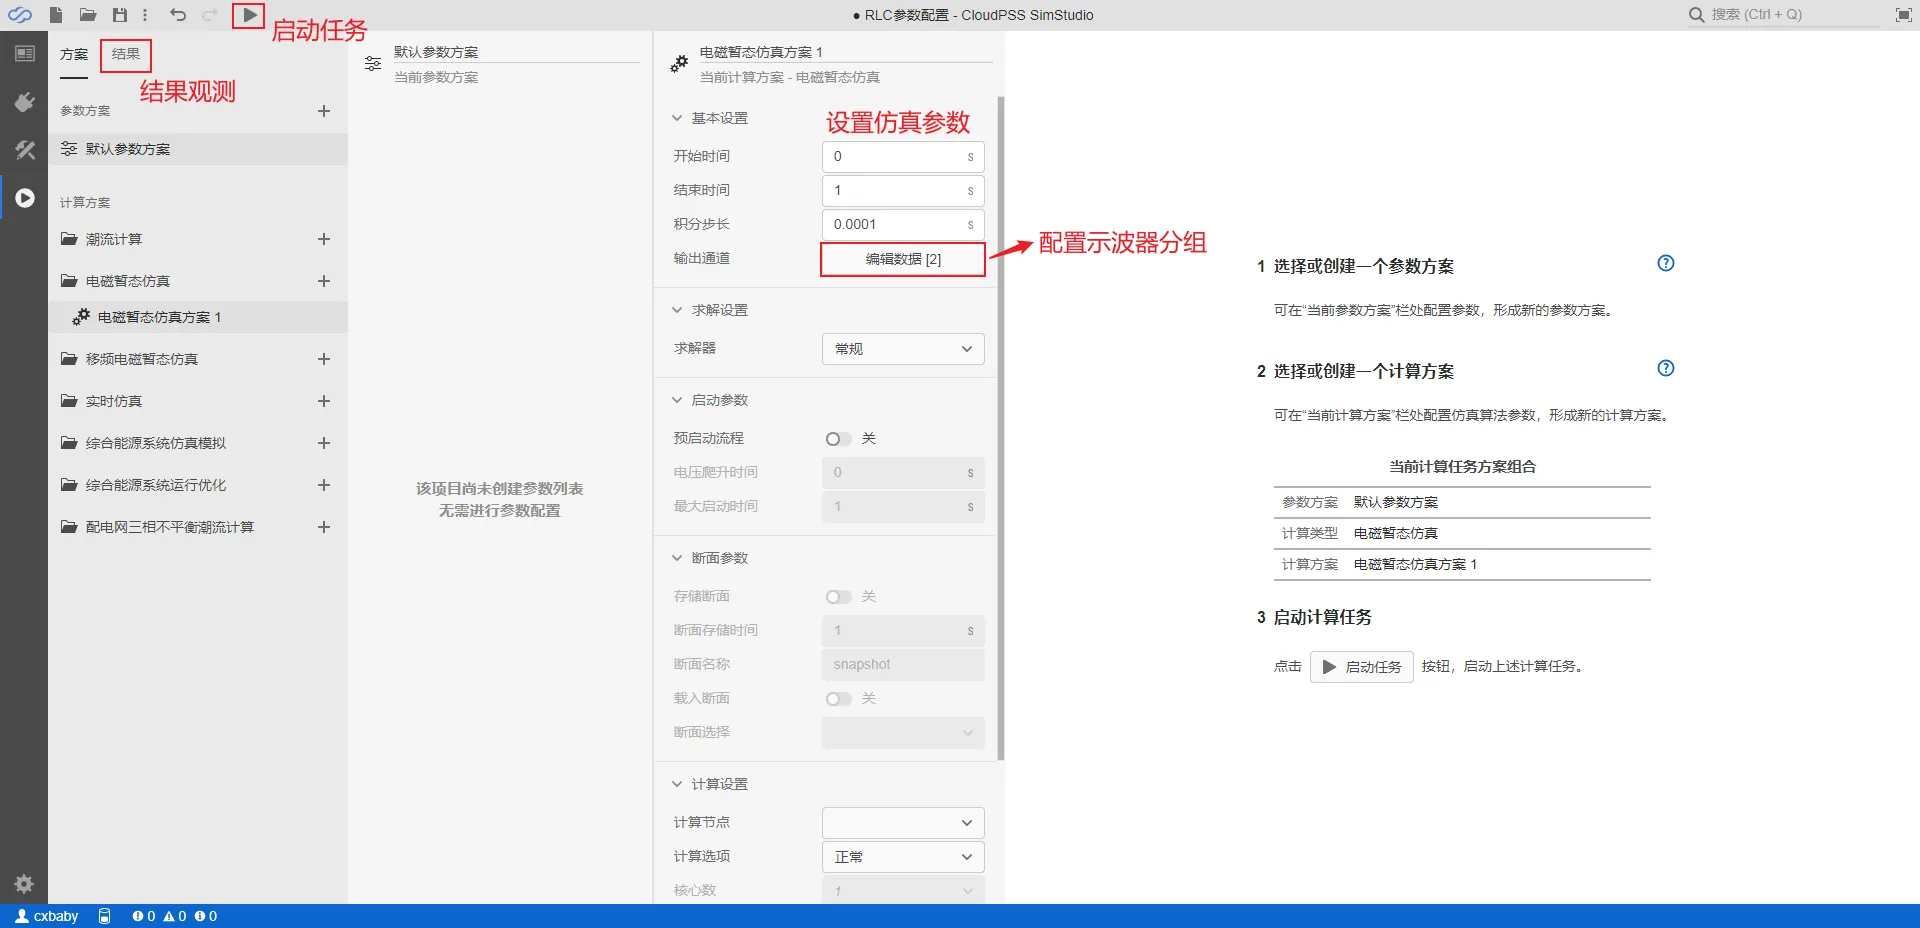Click the 结束时间 input field
Viewport: 1920px width, 928px height.
click(903, 191)
